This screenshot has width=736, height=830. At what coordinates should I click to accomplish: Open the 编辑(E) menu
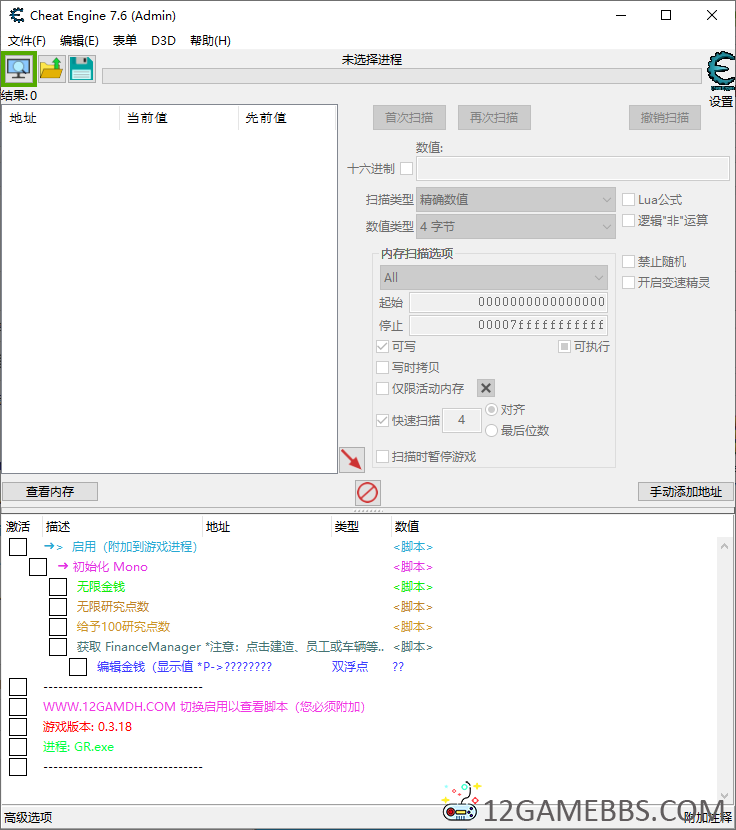tap(79, 41)
